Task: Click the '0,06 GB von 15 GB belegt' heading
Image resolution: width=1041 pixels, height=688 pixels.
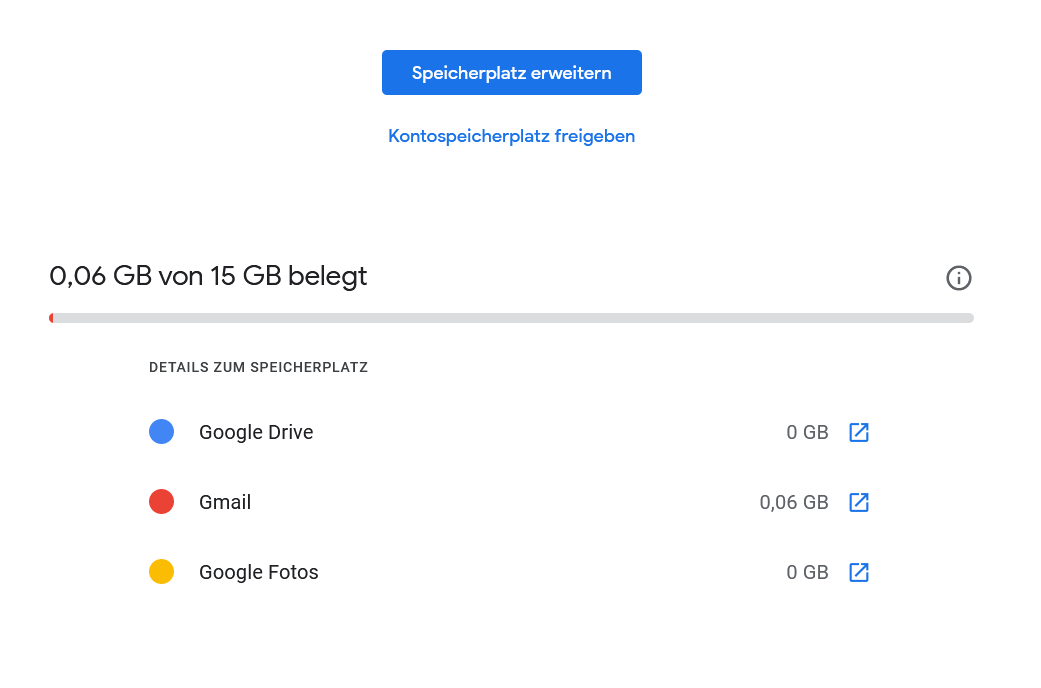Action: [x=208, y=276]
